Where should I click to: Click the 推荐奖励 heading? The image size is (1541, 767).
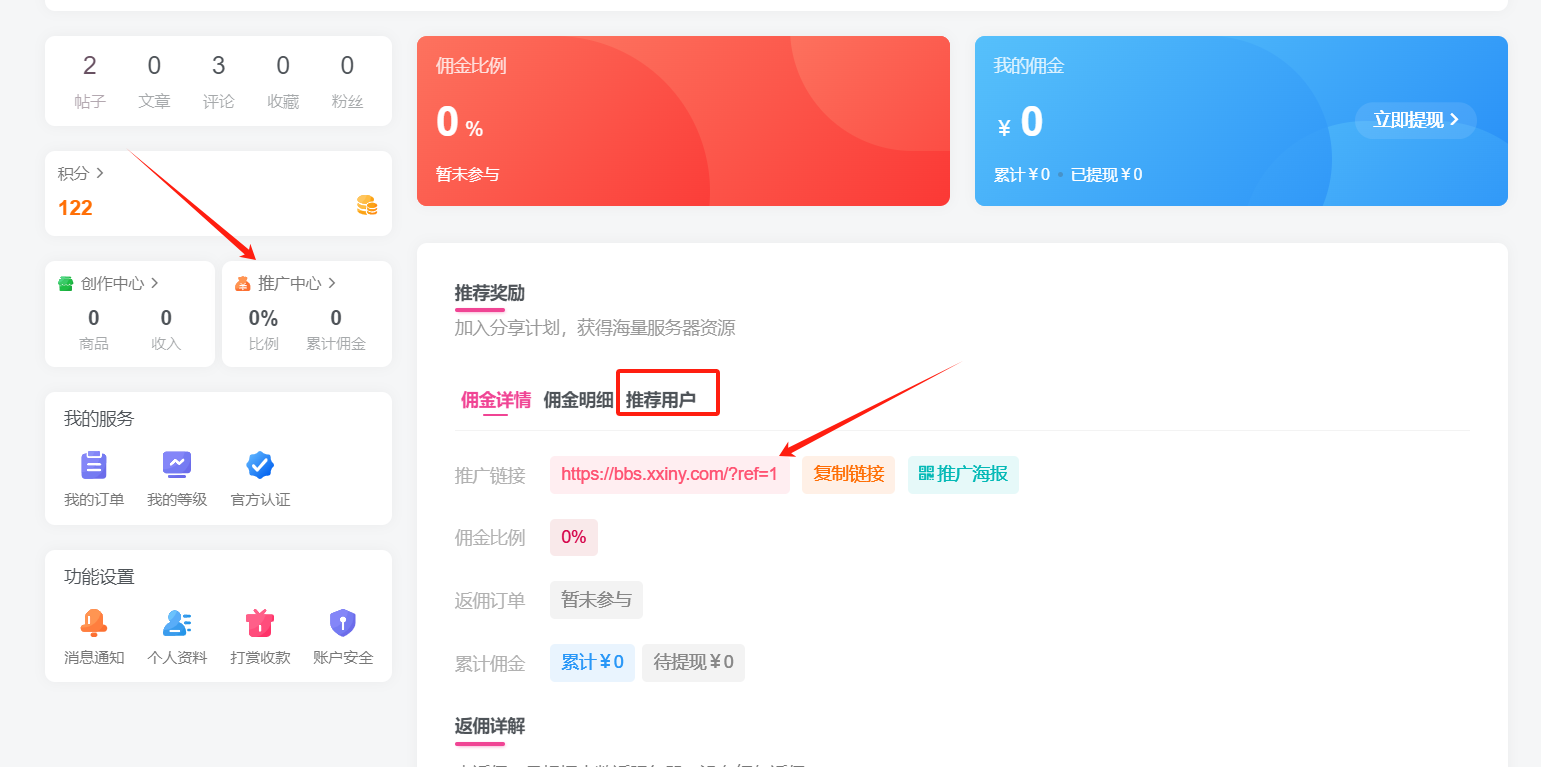490,293
